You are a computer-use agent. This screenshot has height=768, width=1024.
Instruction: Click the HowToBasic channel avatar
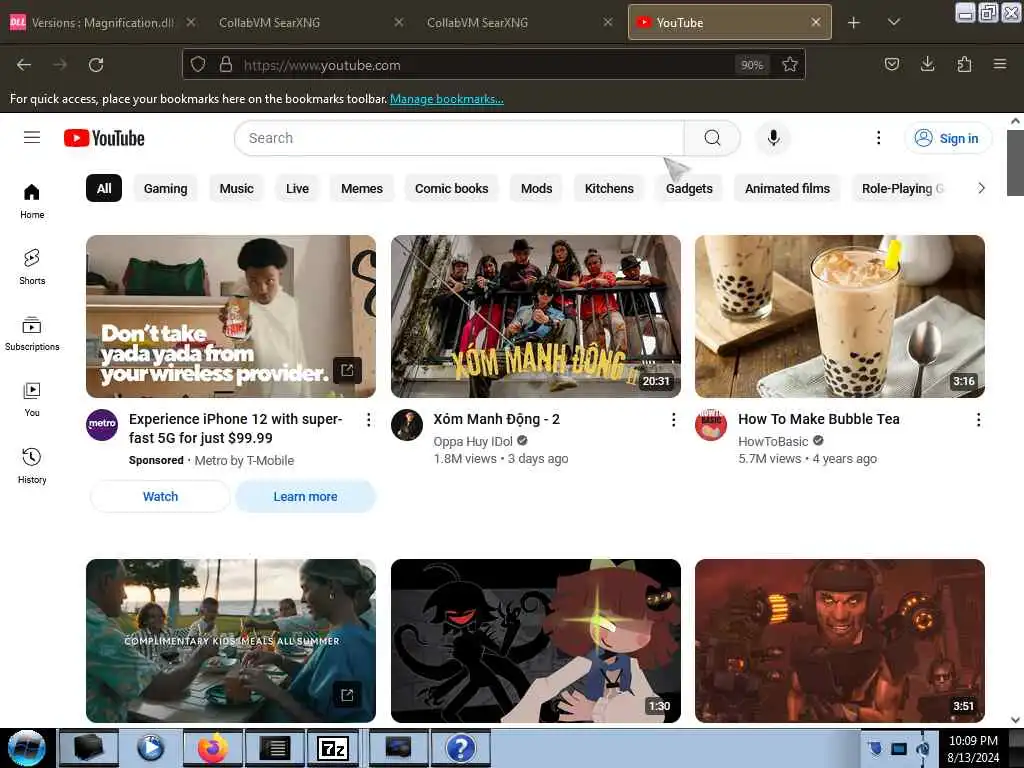(x=711, y=424)
